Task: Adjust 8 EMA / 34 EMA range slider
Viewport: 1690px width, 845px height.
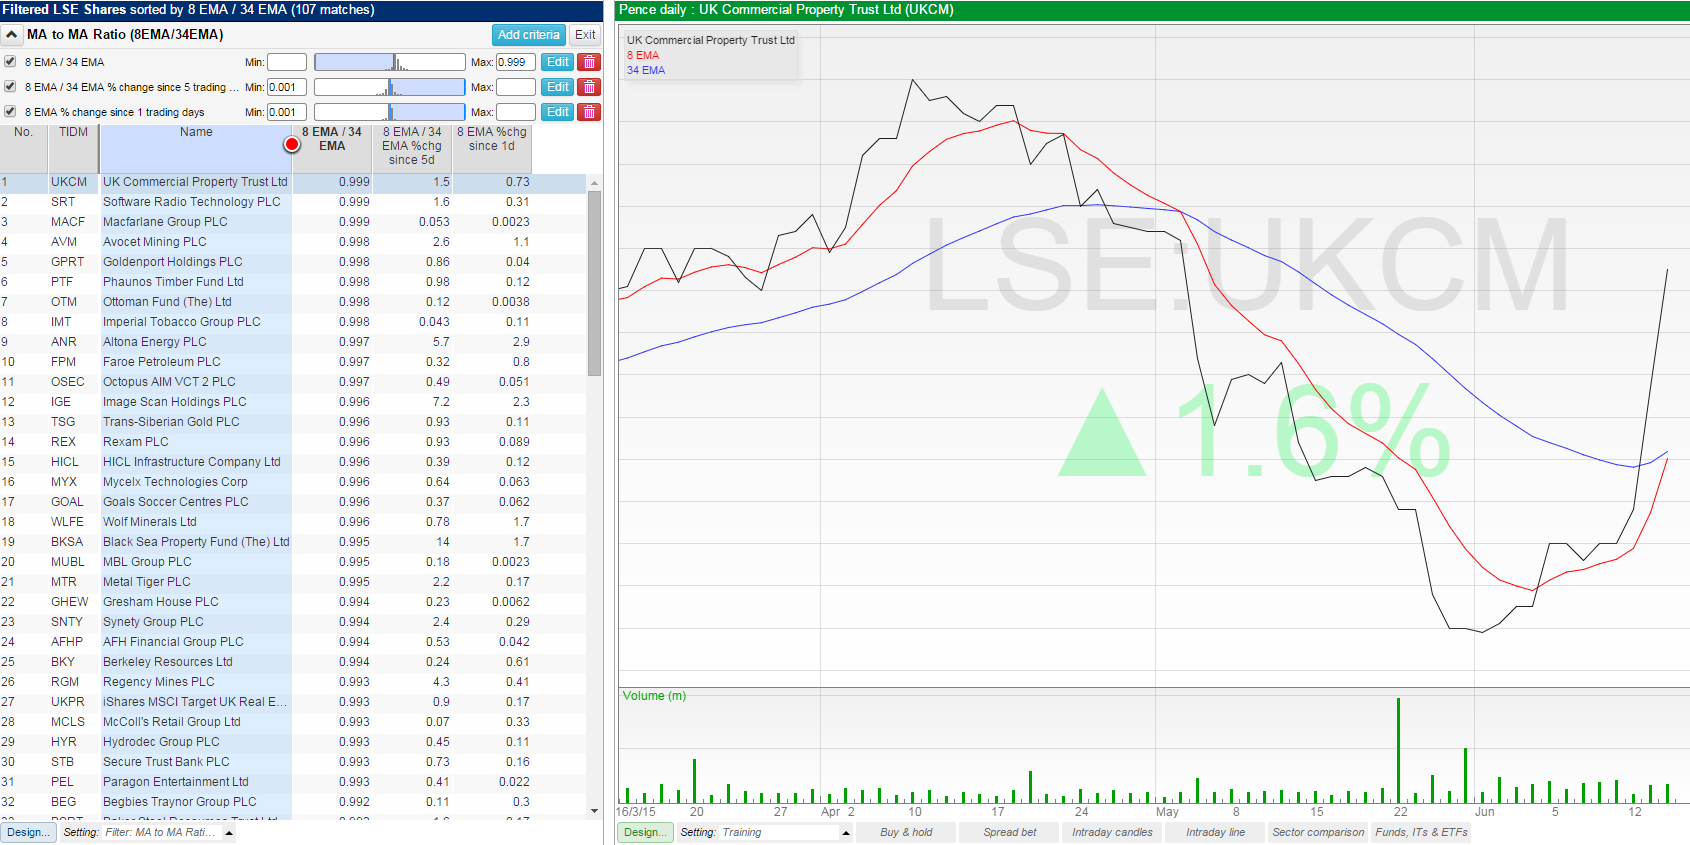Action: point(390,62)
